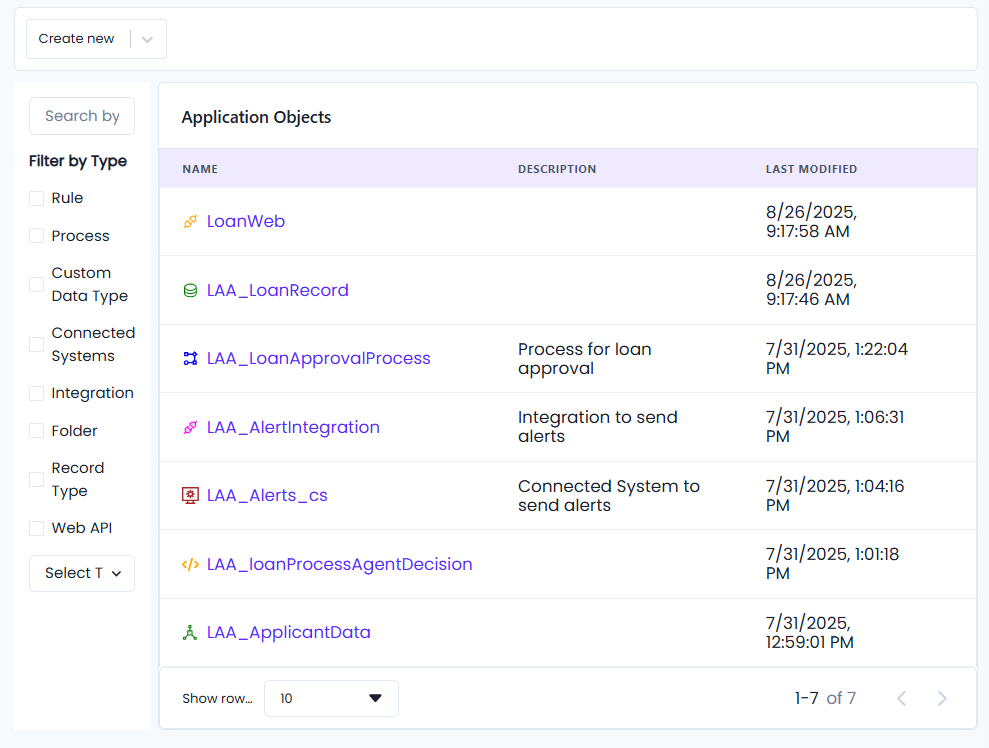Click the Search by input field
Screen dimensions: 989x748
(x=82, y=116)
